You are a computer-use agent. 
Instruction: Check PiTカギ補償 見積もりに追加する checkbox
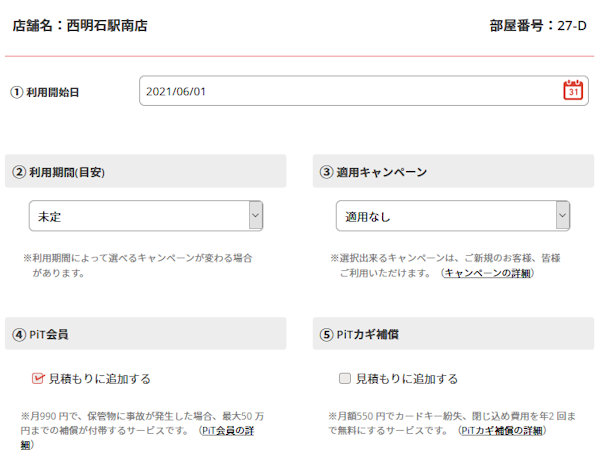(345, 378)
